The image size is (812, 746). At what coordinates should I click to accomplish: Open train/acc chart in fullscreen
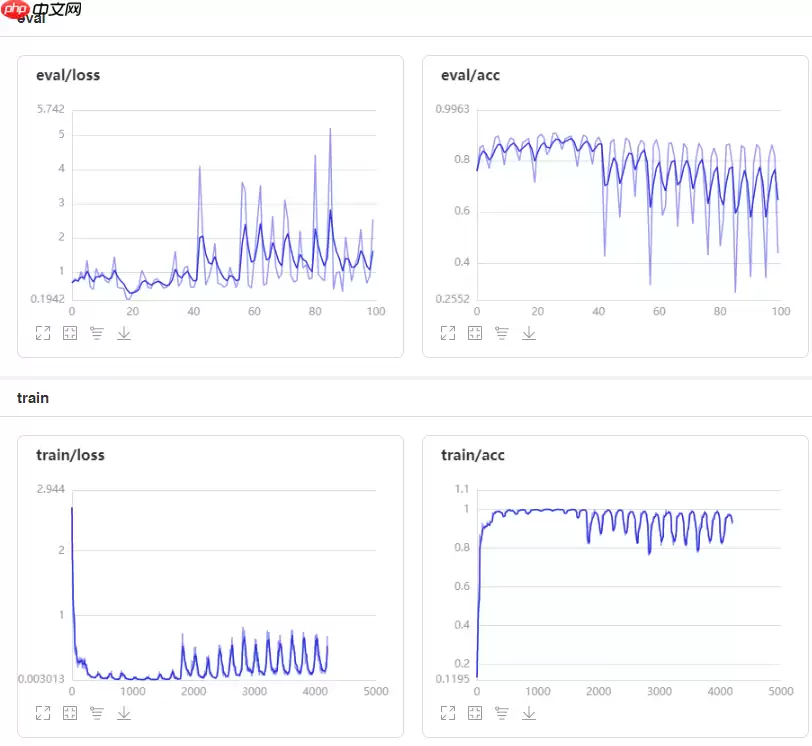click(x=448, y=713)
